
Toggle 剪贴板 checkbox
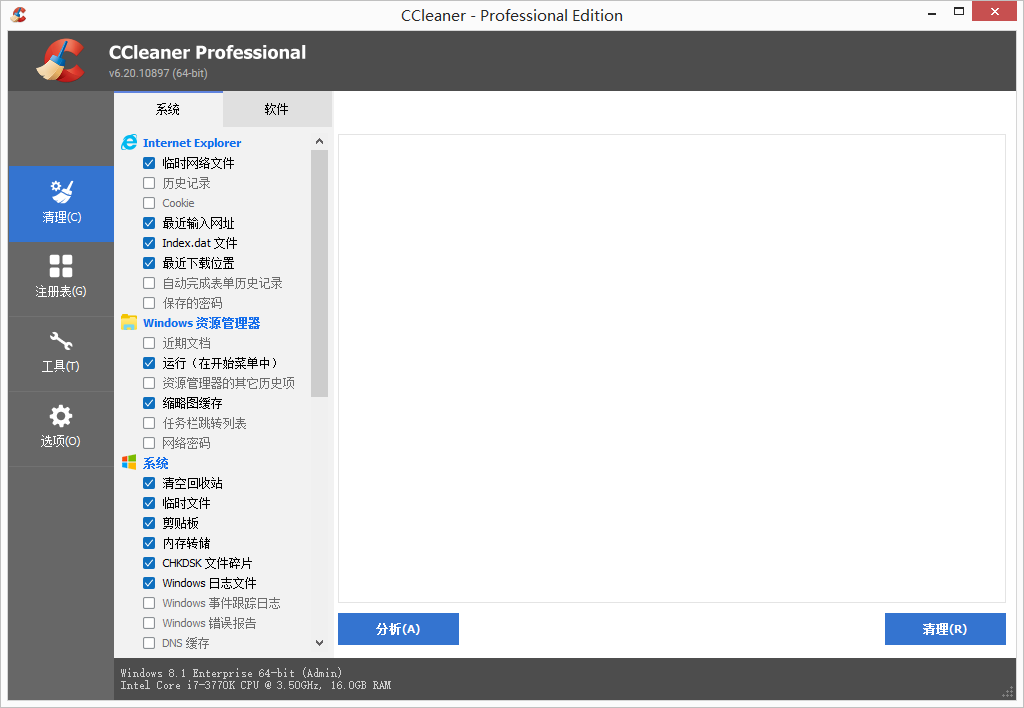[x=149, y=523]
